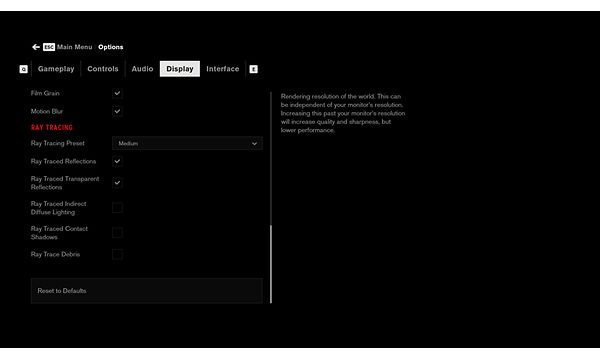The image size is (600, 360).
Task: Click the RAY TRACING section header
Action: click(52, 127)
